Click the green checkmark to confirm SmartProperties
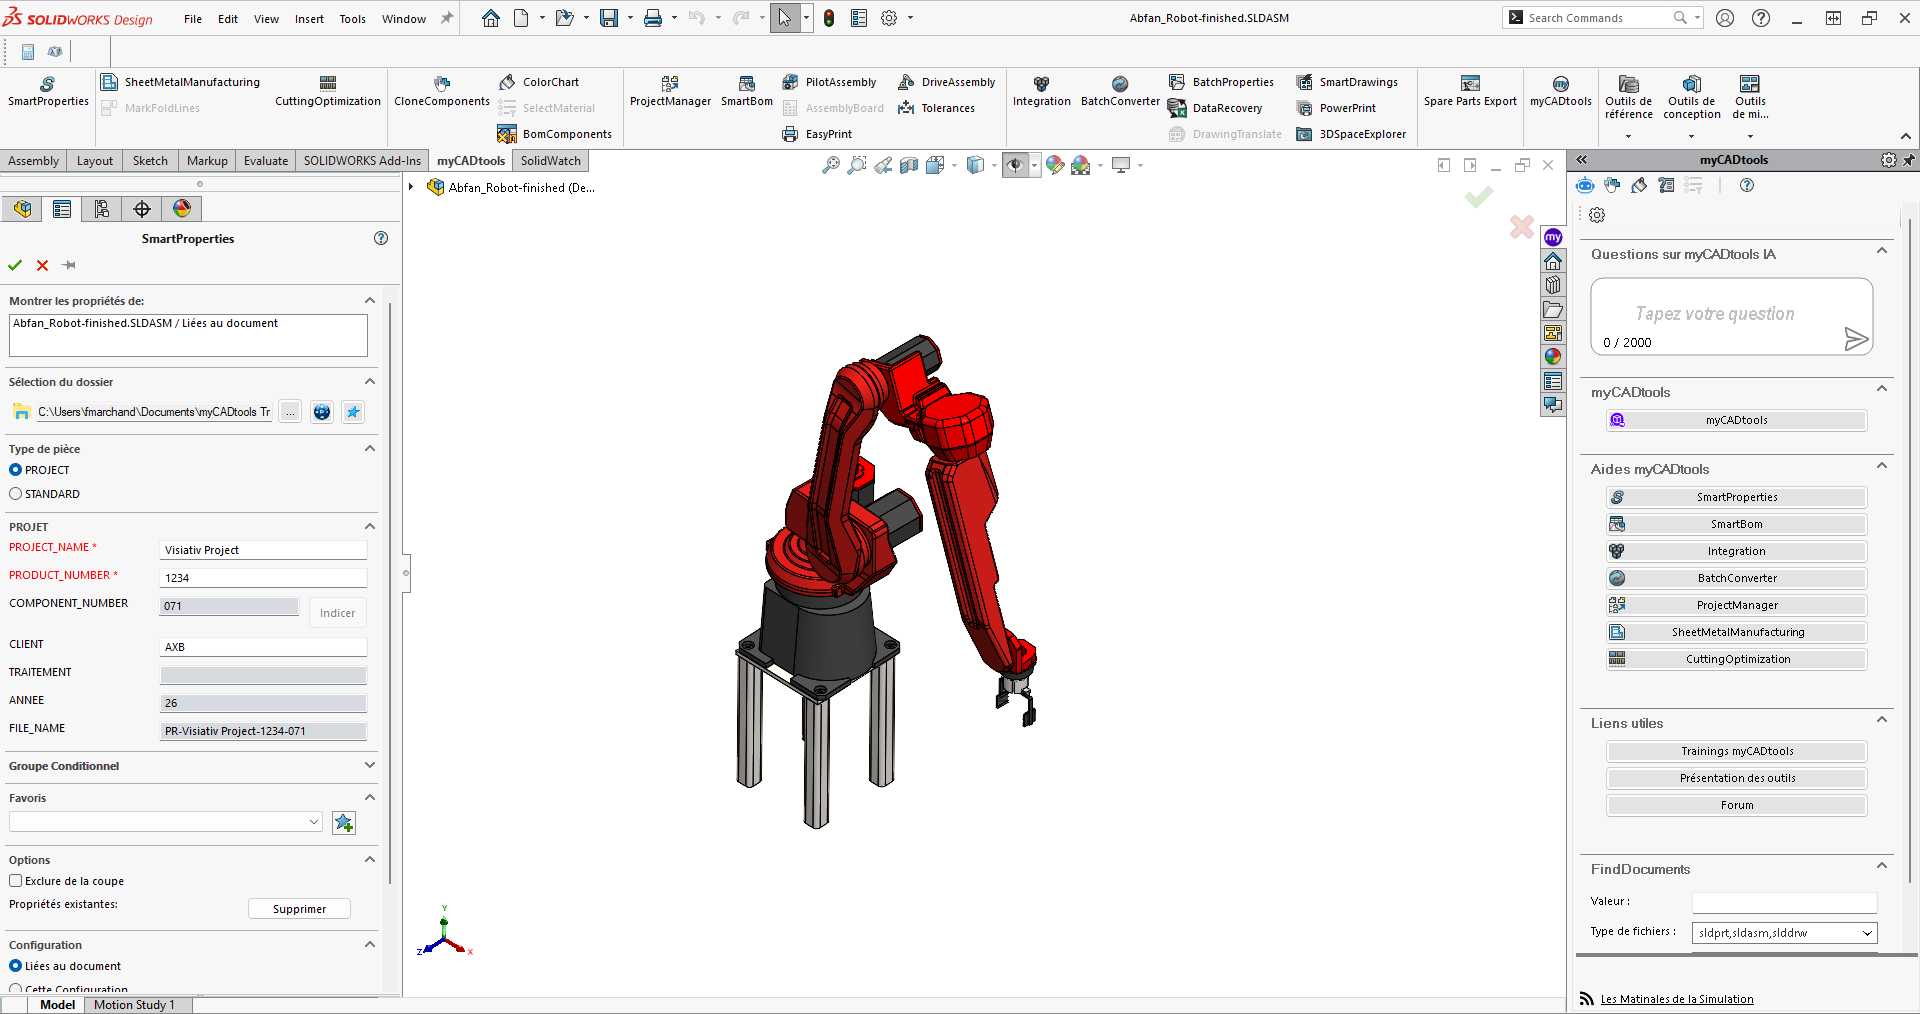 (x=15, y=265)
